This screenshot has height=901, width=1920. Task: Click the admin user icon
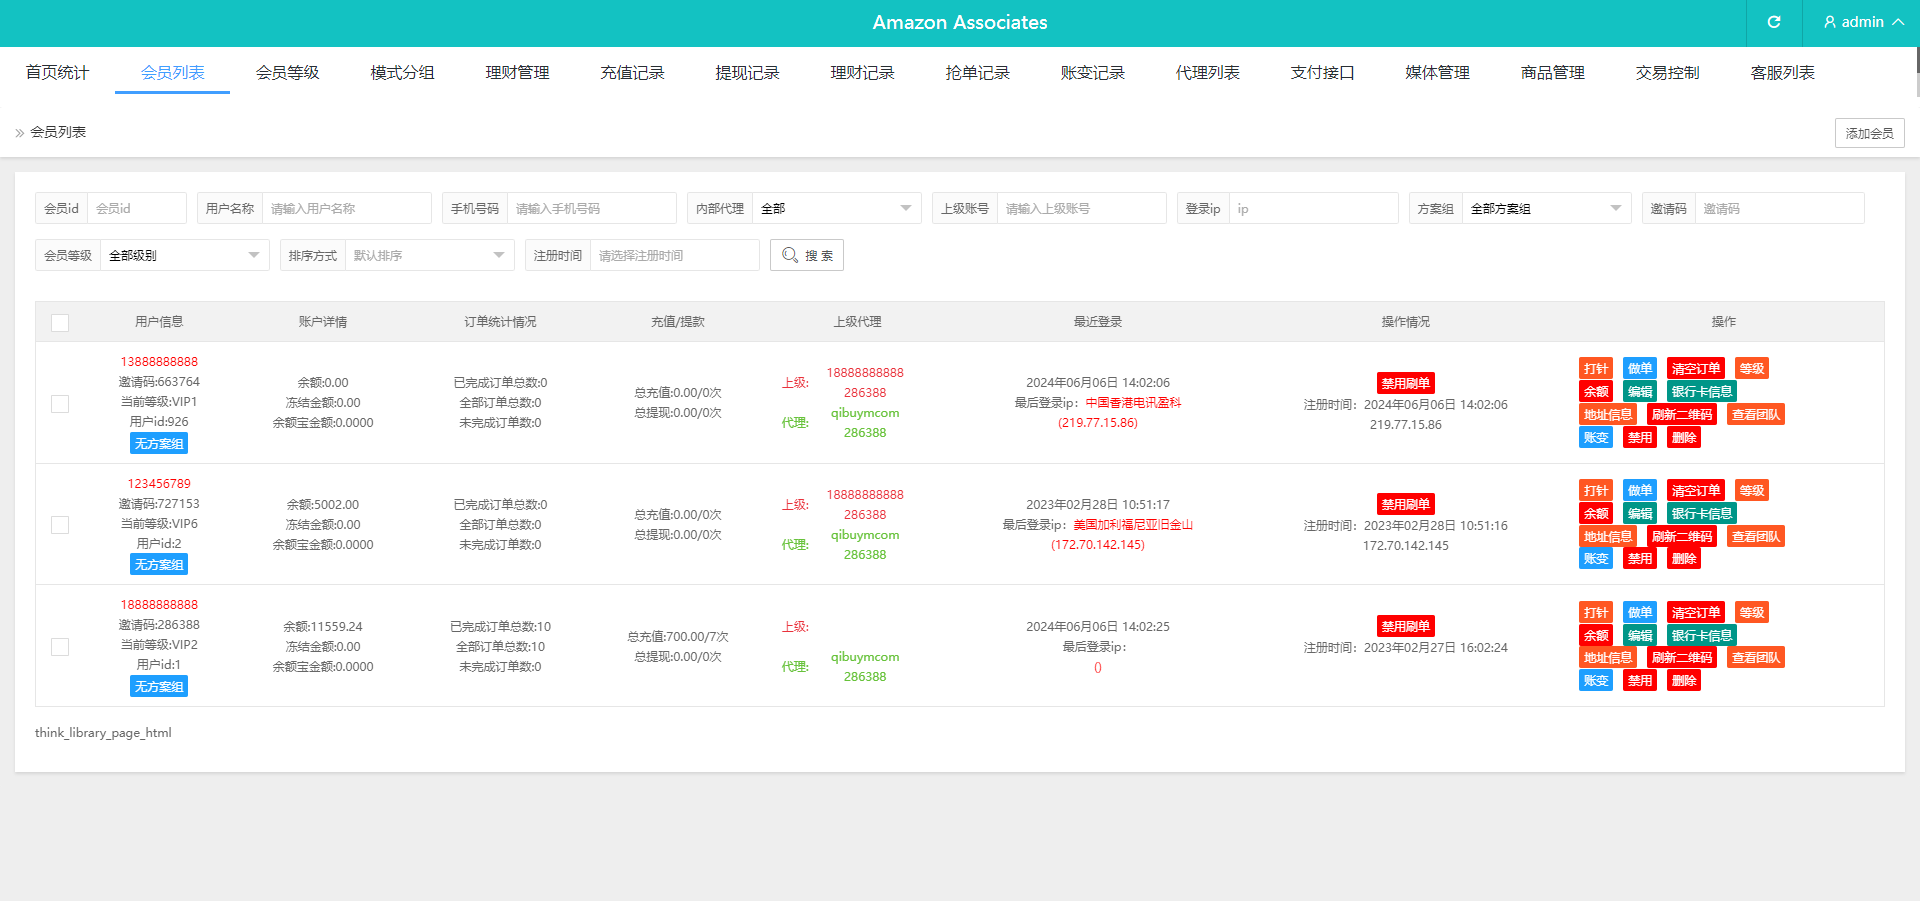(1829, 22)
